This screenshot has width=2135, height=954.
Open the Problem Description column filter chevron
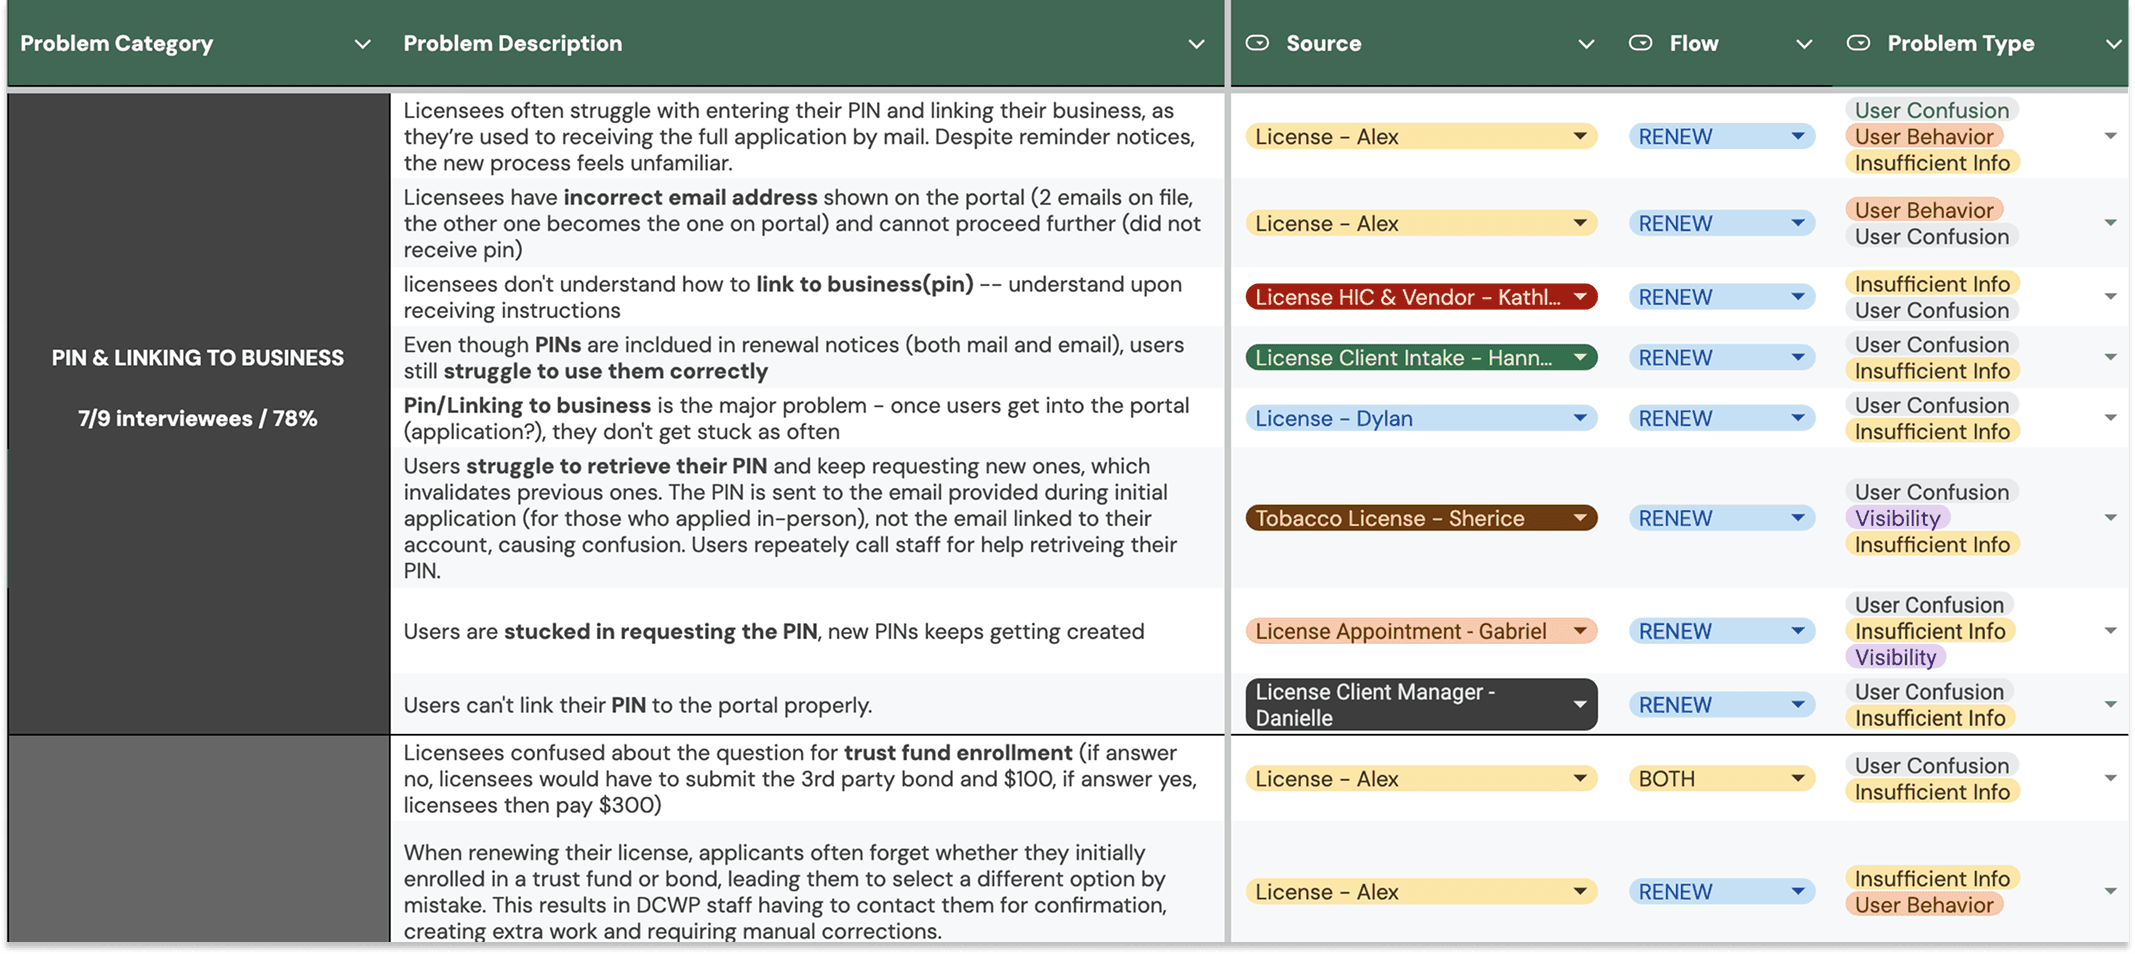click(x=1196, y=44)
